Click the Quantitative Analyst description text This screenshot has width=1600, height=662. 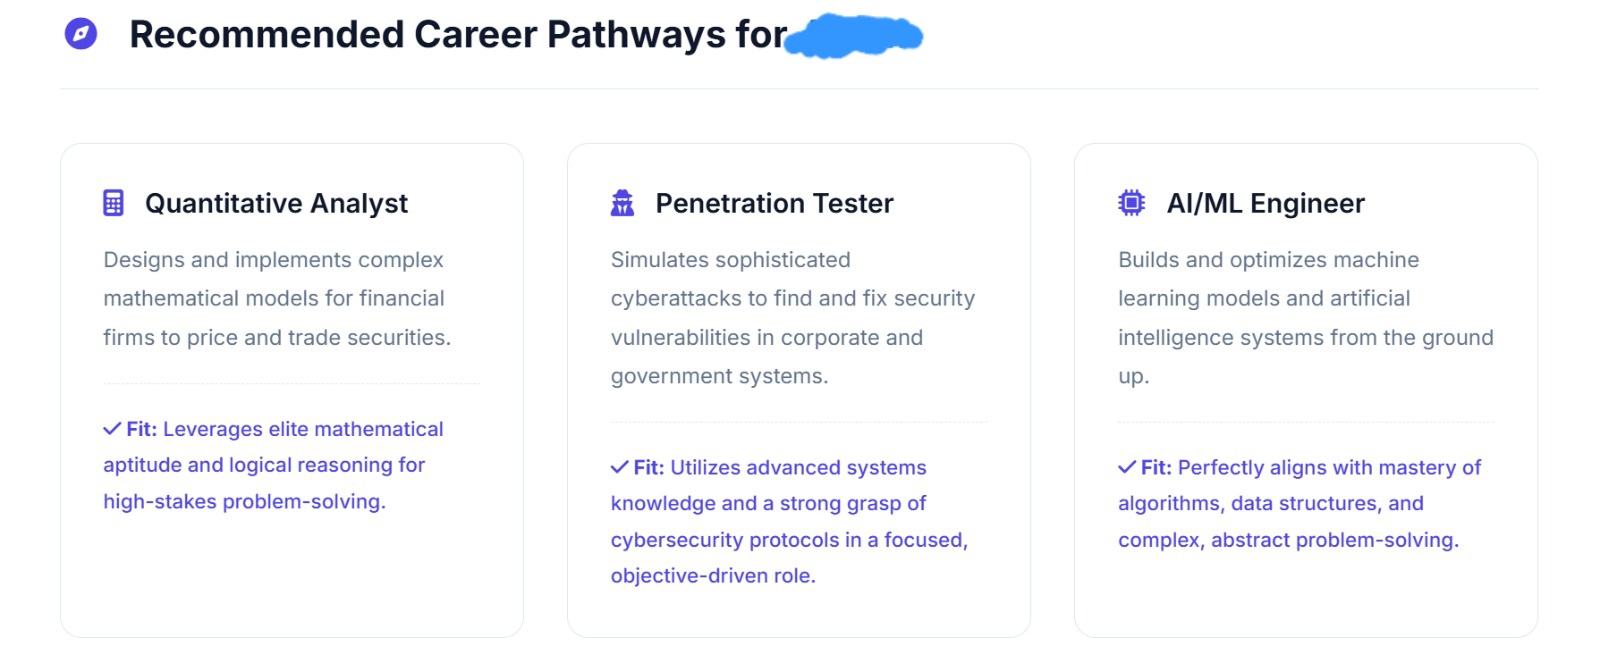pyautogui.click(x=277, y=298)
